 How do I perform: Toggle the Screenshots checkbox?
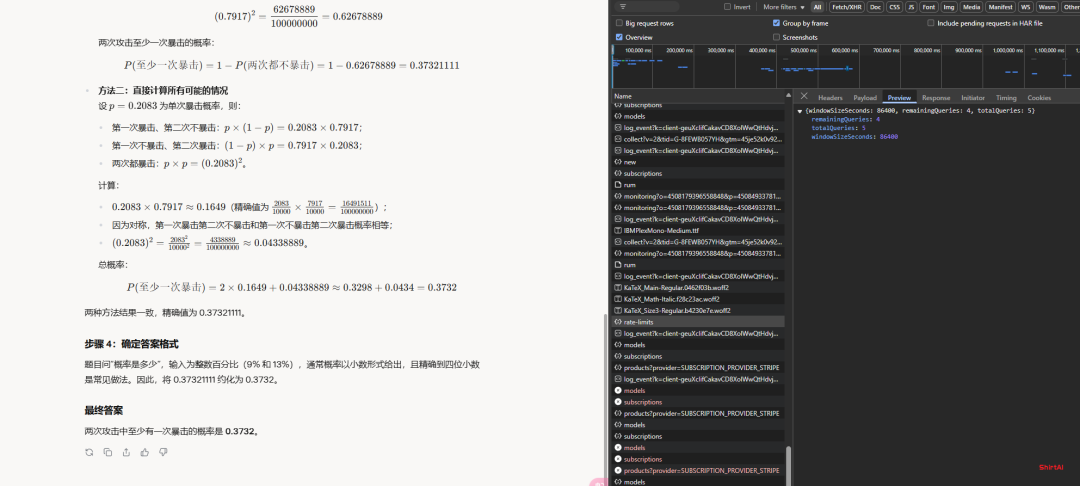[x=777, y=37]
